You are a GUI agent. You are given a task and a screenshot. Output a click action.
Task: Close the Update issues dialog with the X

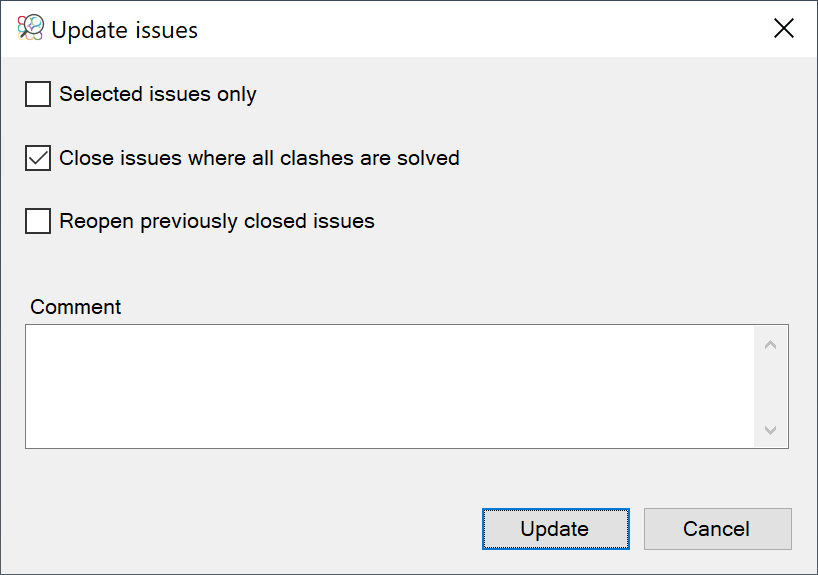[x=784, y=28]
